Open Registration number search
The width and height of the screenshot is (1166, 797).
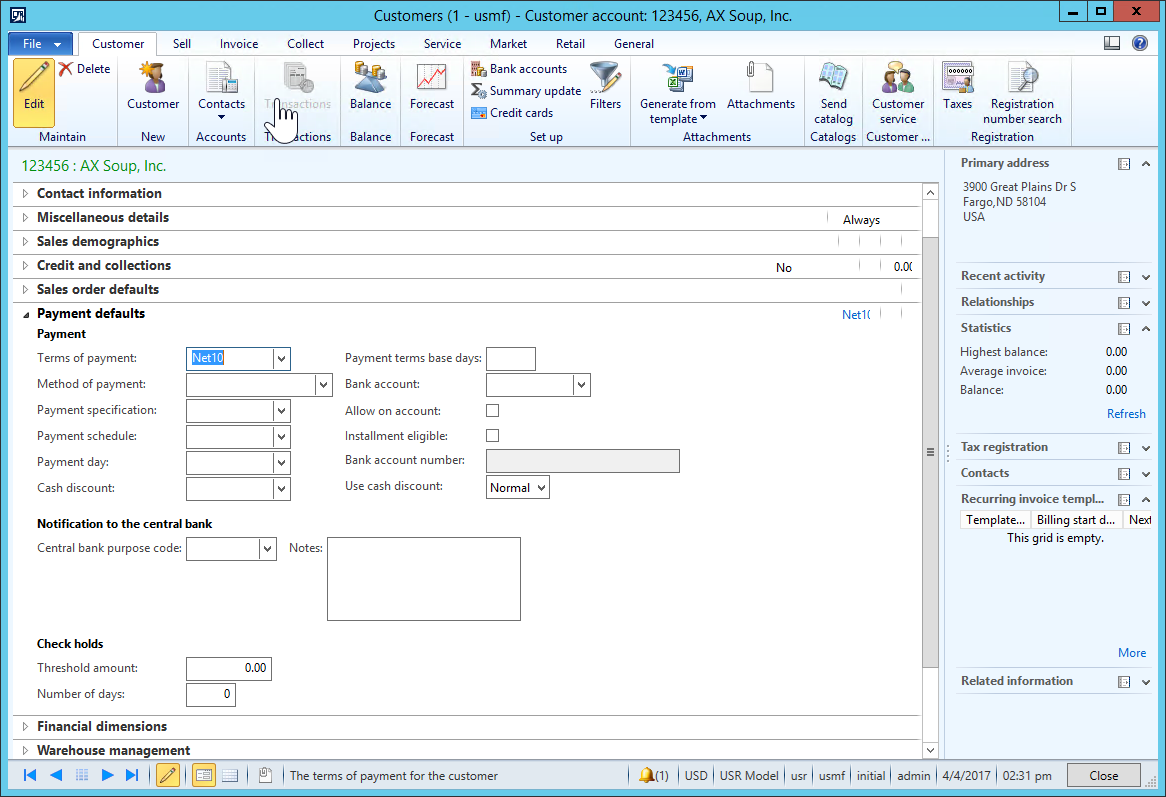[1022, 93]
